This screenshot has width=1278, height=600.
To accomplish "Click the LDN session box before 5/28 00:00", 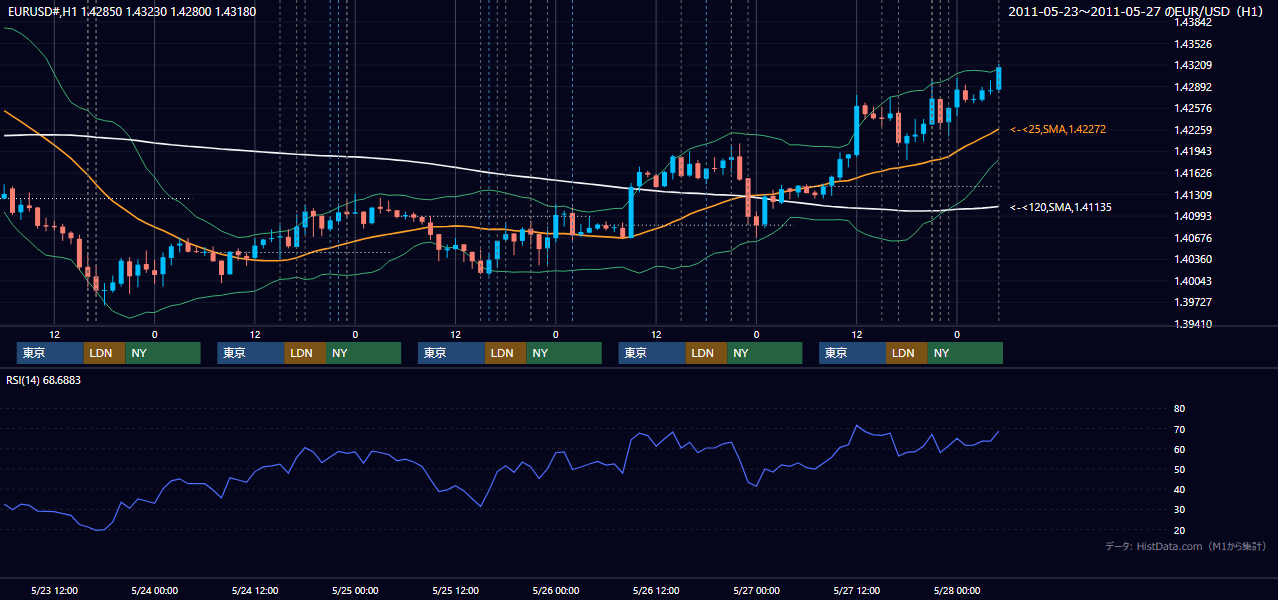I will click(907, 353).
